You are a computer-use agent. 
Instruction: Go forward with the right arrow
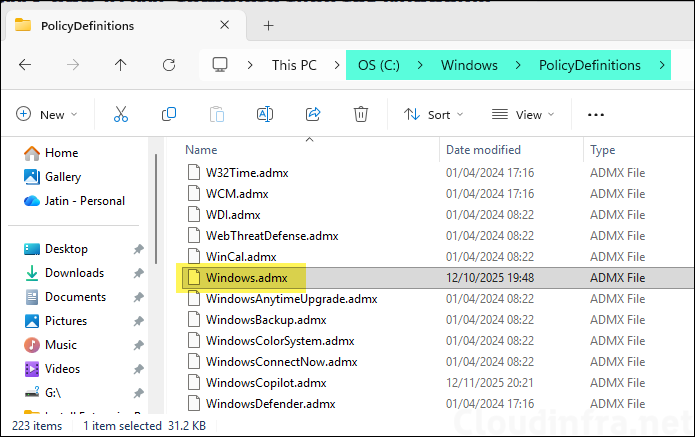(x=73, y=65)
